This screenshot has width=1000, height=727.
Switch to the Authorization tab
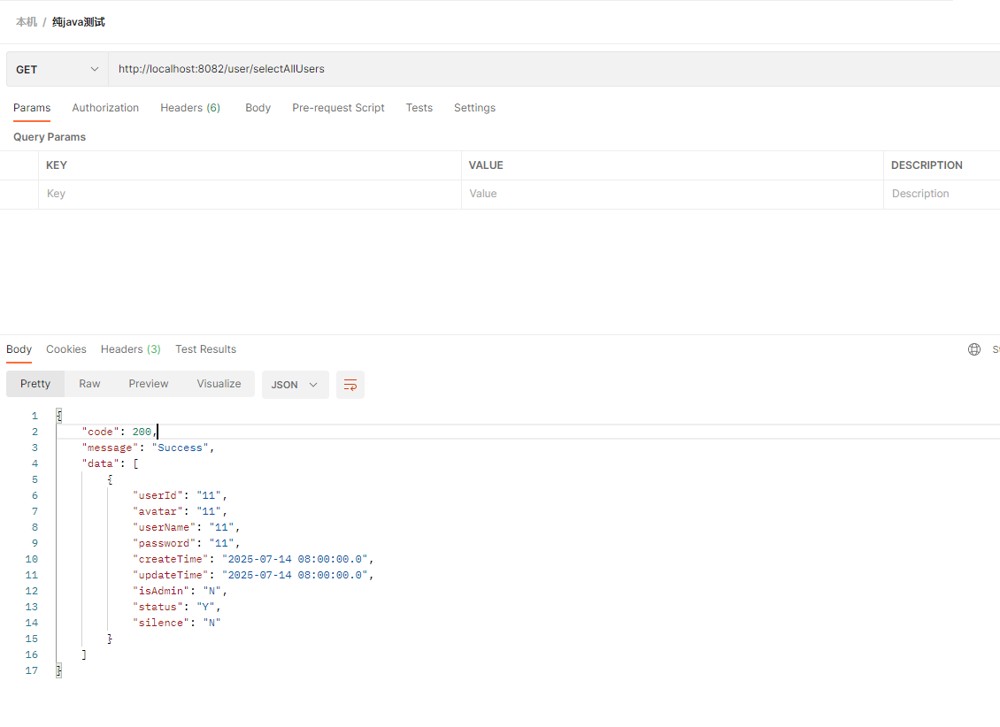(x=105, y=108)
